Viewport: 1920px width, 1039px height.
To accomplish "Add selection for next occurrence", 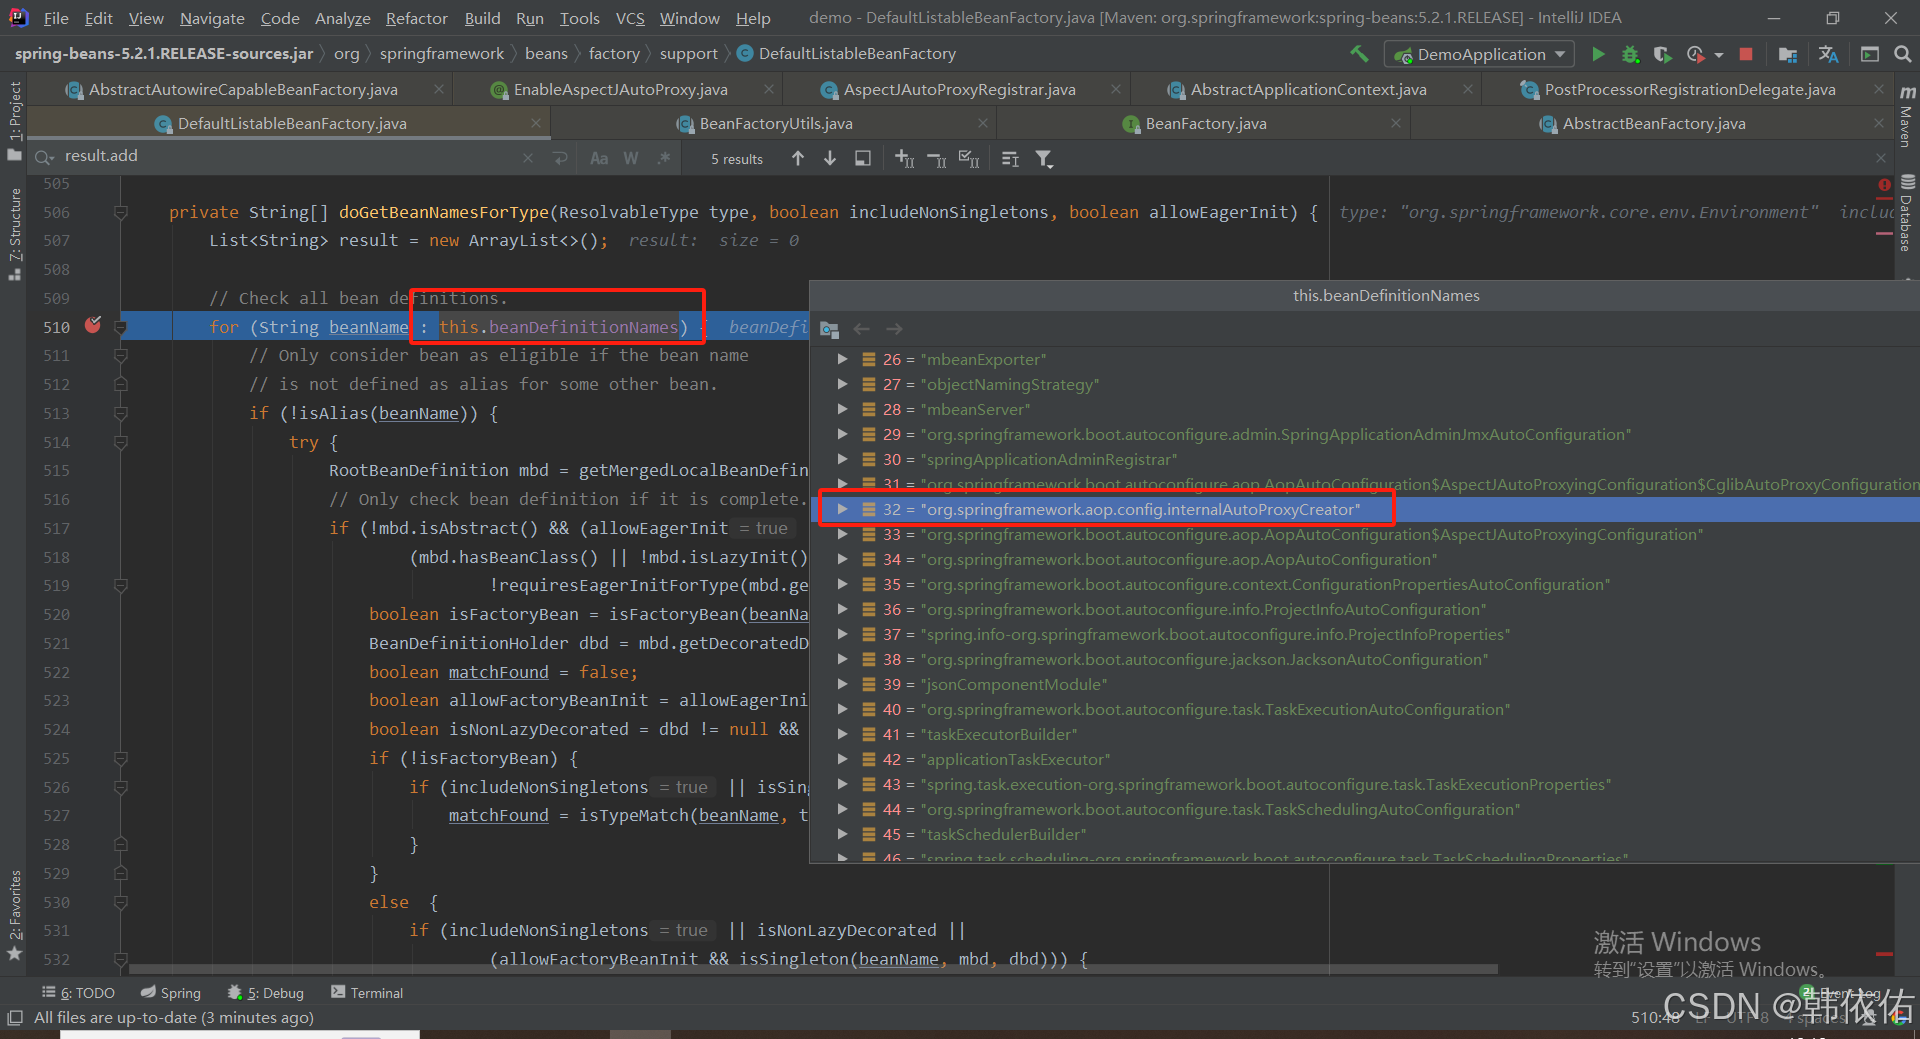I will pyautogui.click(x=904, y=158).
